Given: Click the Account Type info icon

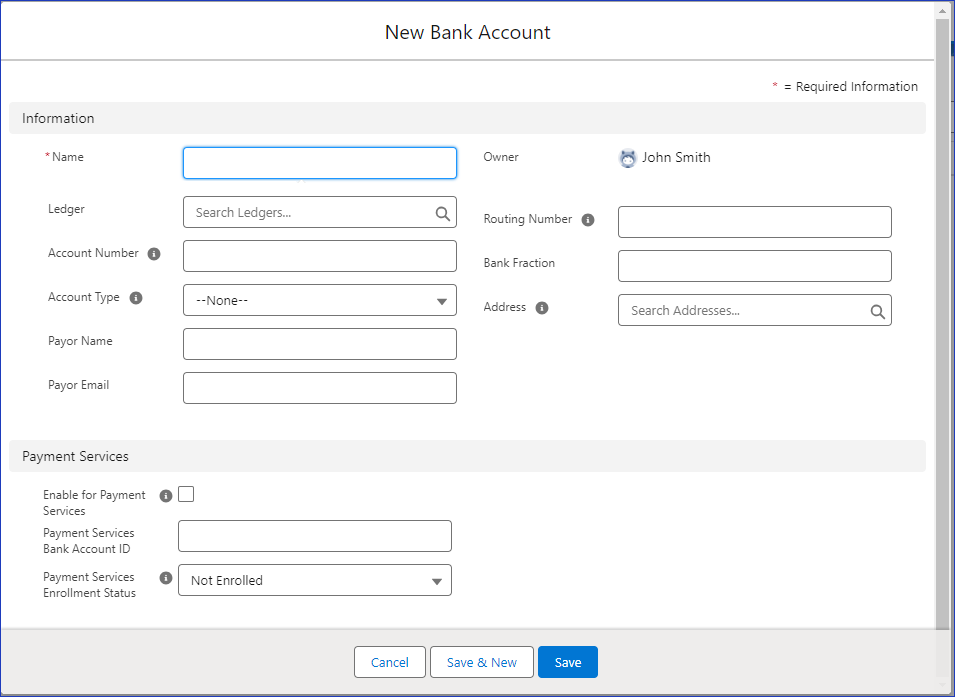Looking at the screenshot, I should point(136,298).
